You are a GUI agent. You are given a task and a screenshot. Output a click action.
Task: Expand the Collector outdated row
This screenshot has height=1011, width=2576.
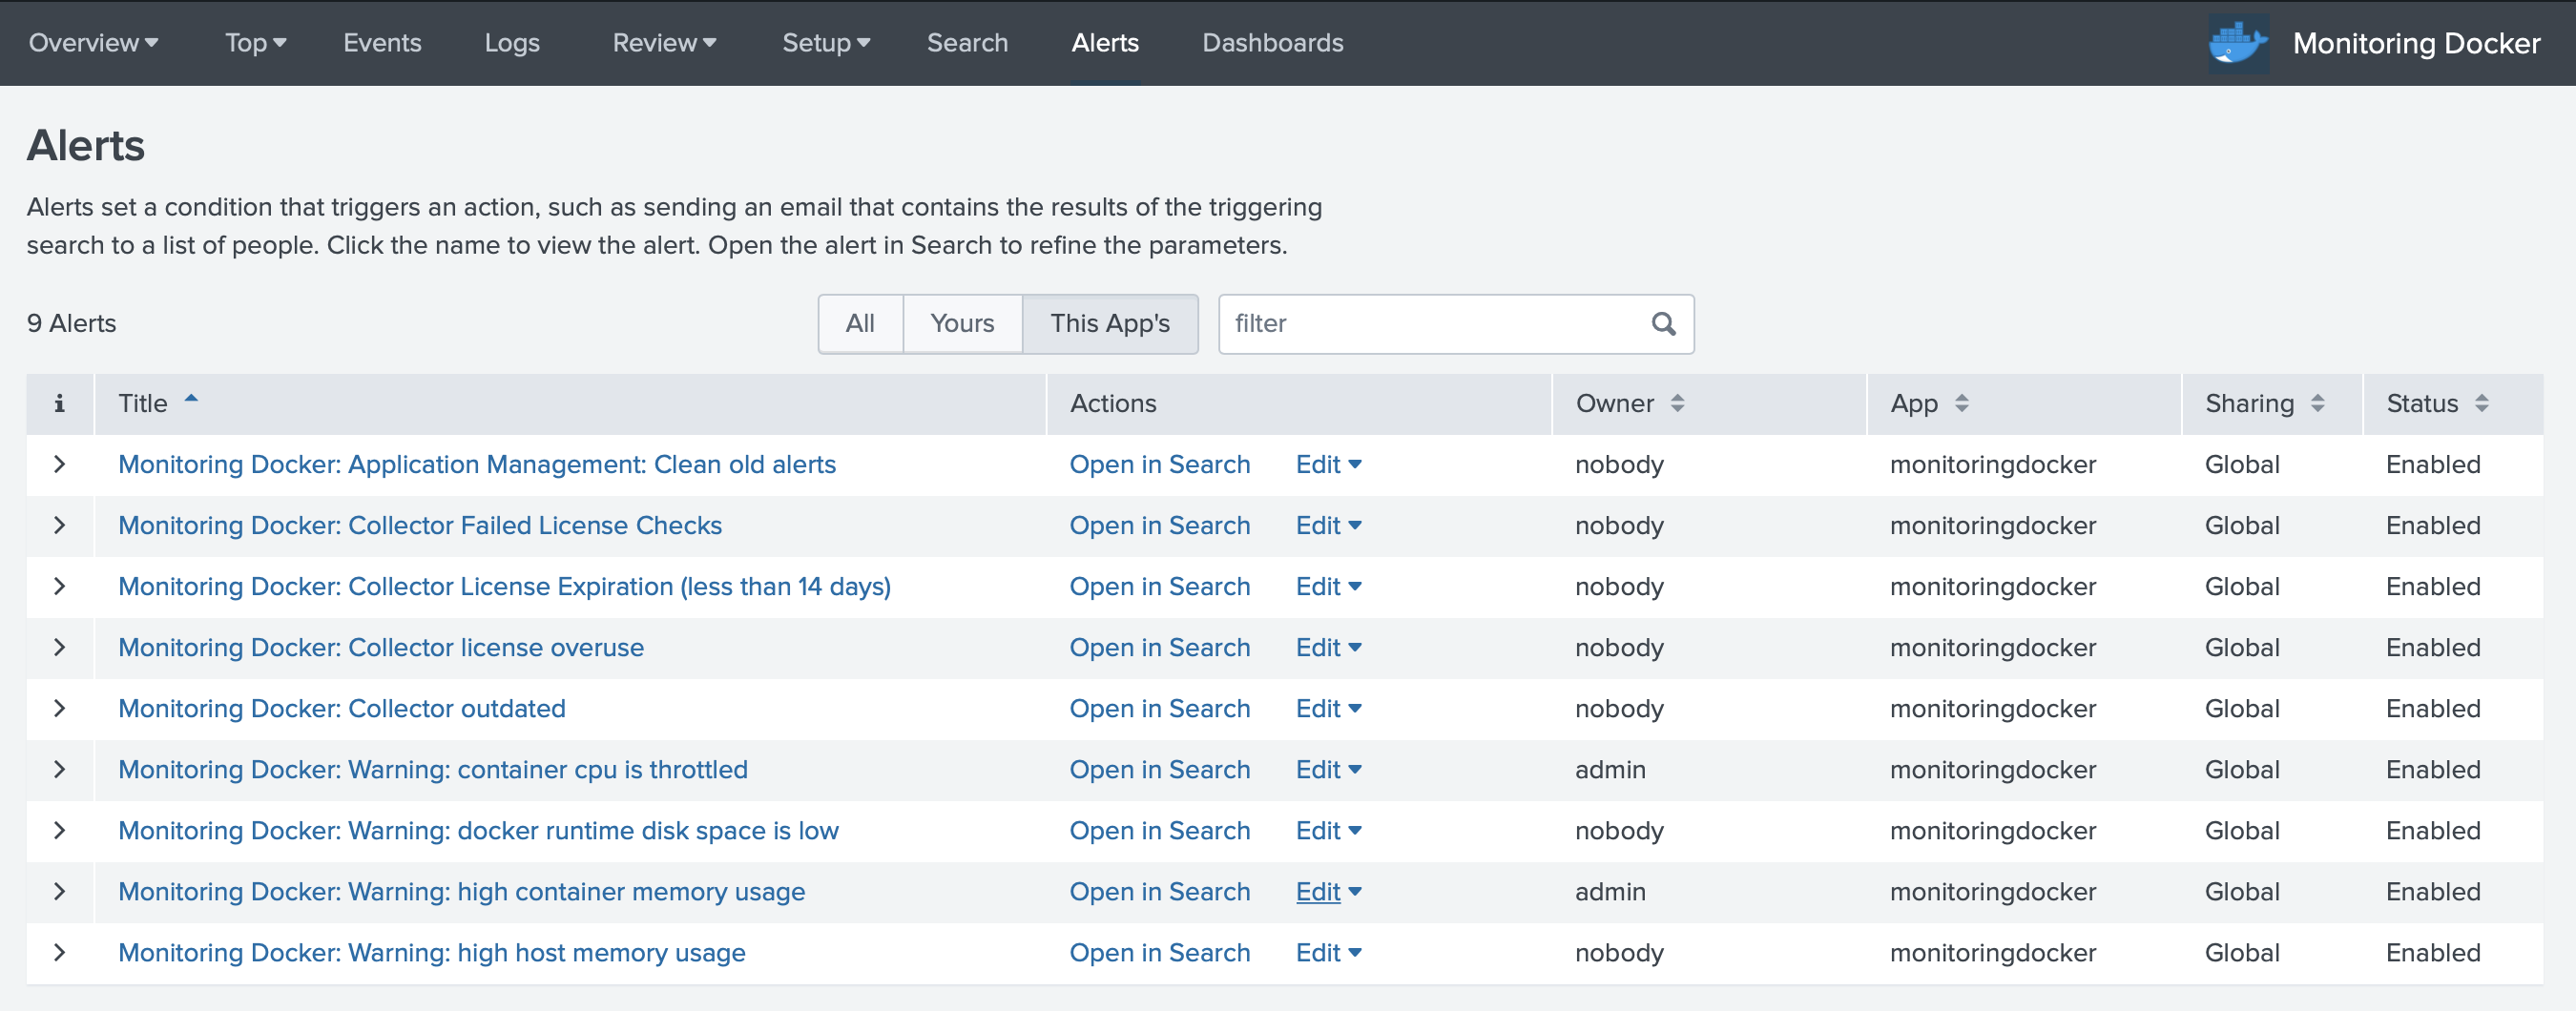[x=59, y=708]
